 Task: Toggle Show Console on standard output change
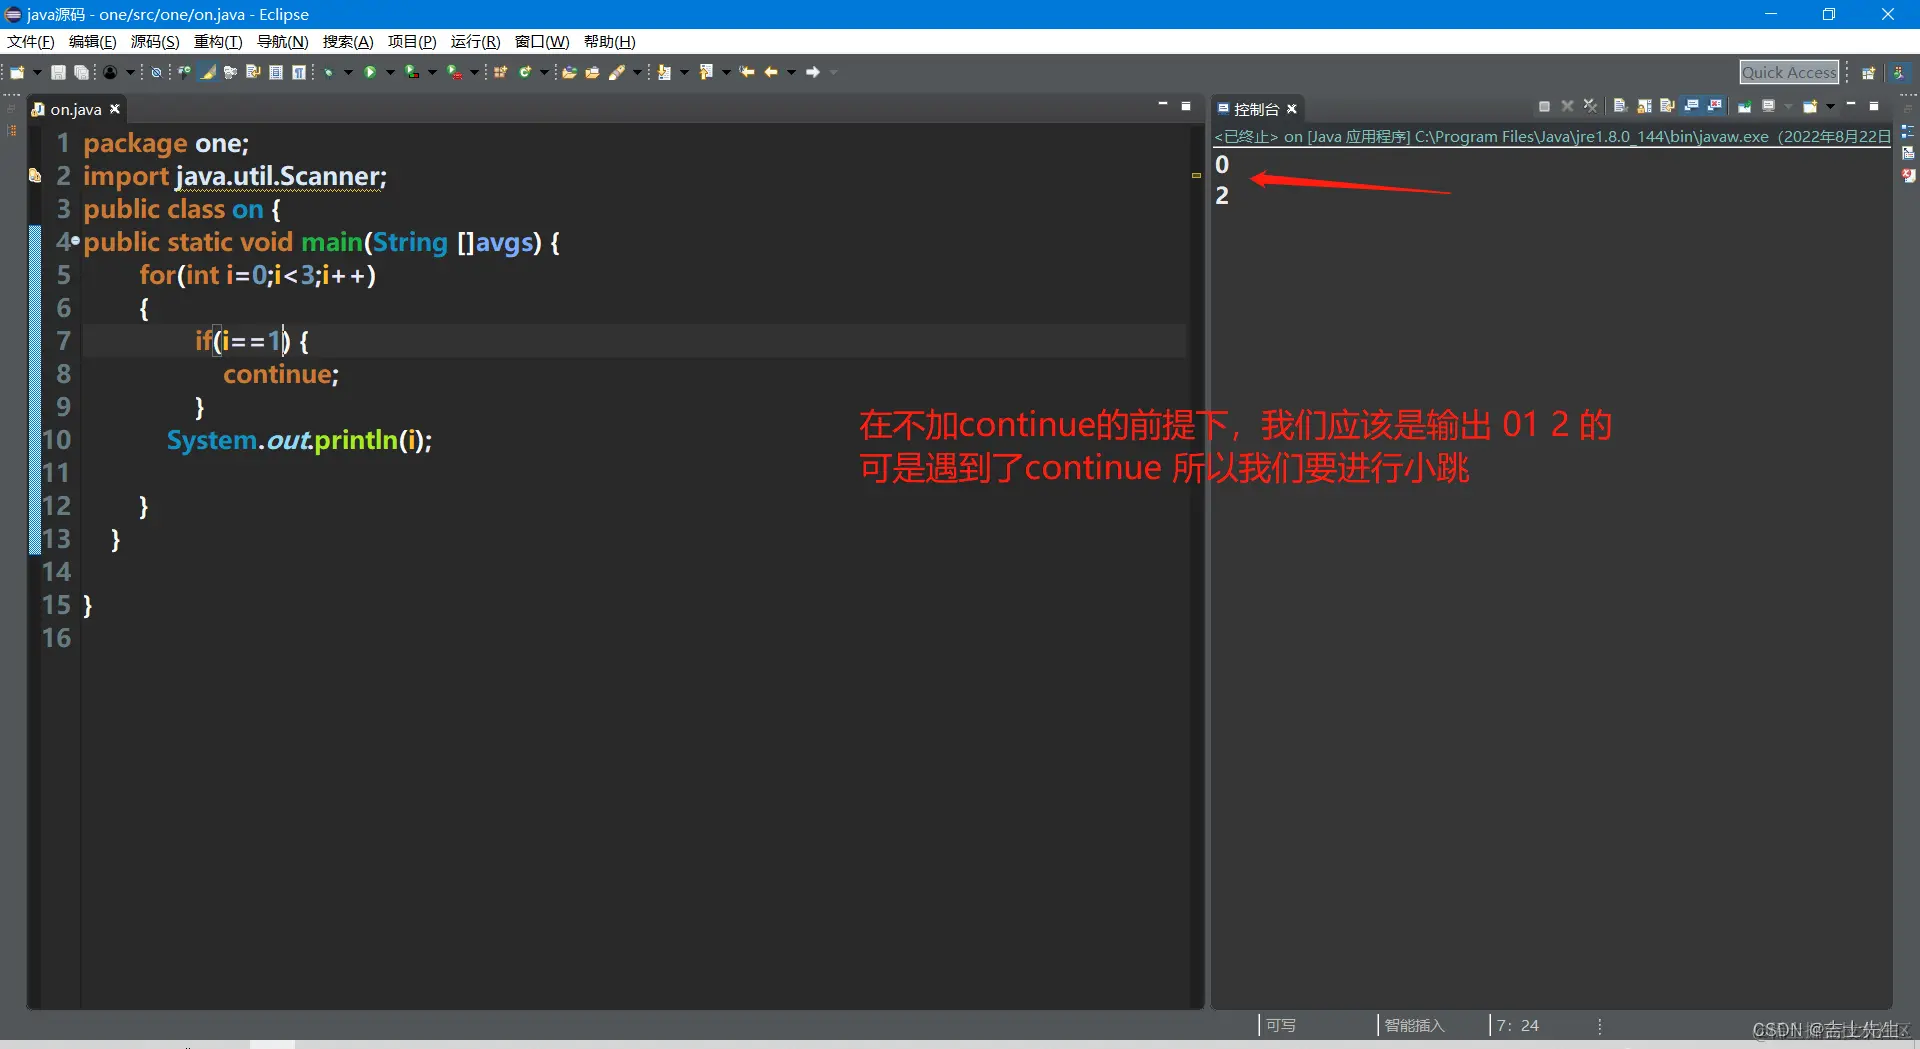[1691, 106]
